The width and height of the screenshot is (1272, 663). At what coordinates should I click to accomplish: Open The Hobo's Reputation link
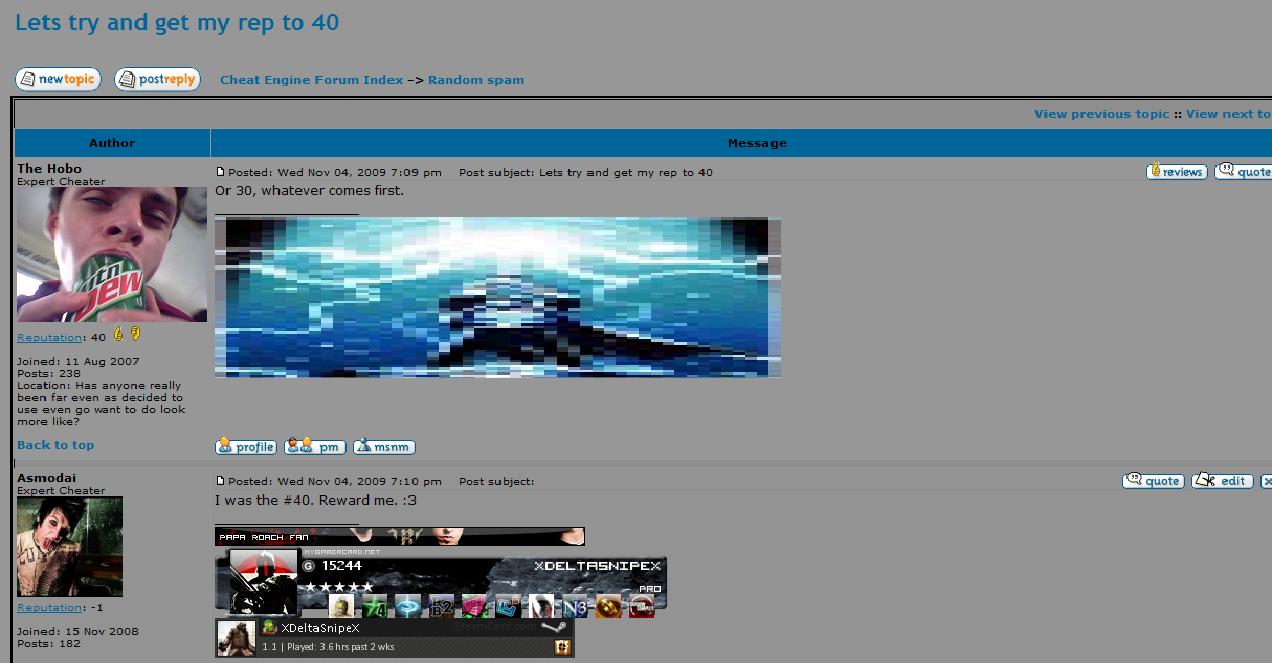pos(49,338)
